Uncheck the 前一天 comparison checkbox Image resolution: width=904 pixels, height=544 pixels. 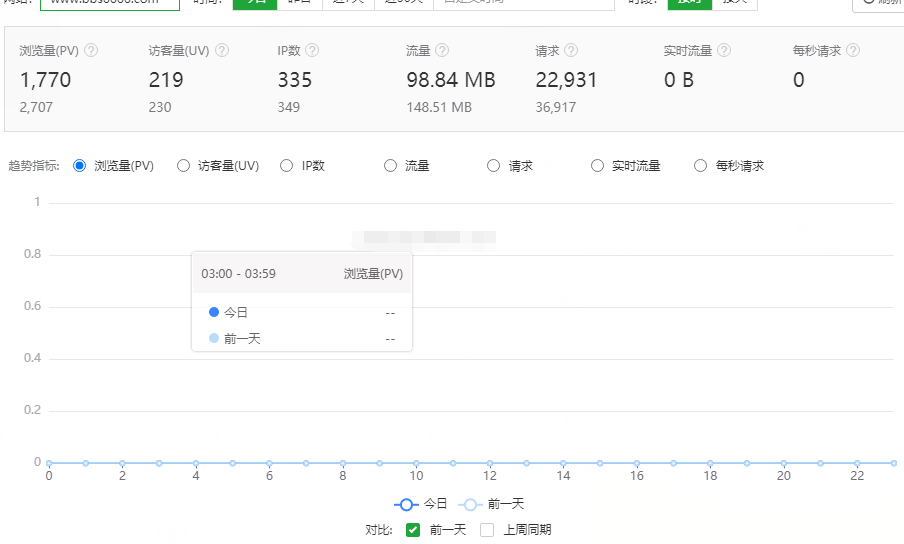pyautogui.click(x=413, y=530)
